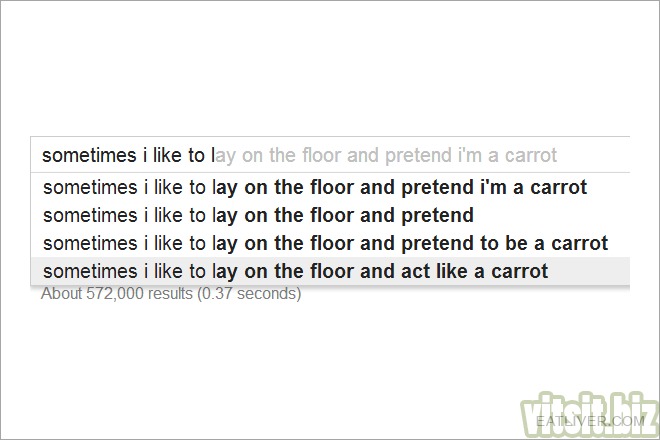Place cursor after typed "sometimes i like to l"

pos(215,155)
